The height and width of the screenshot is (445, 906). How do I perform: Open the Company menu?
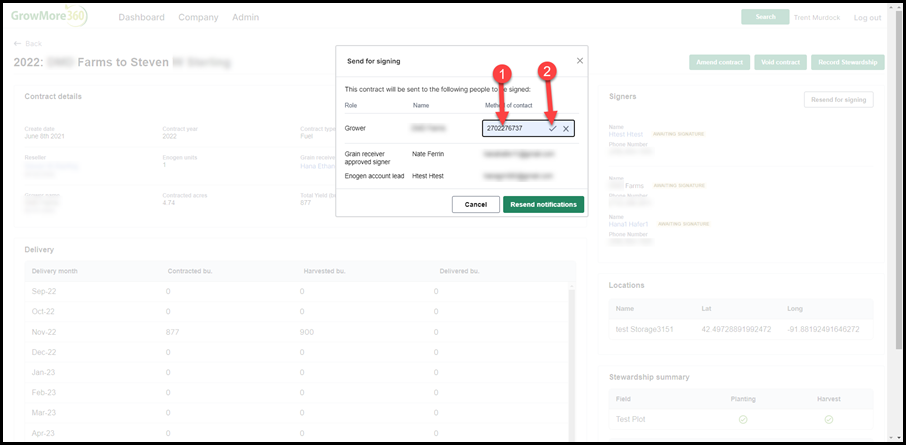click(x=198, y=17)
